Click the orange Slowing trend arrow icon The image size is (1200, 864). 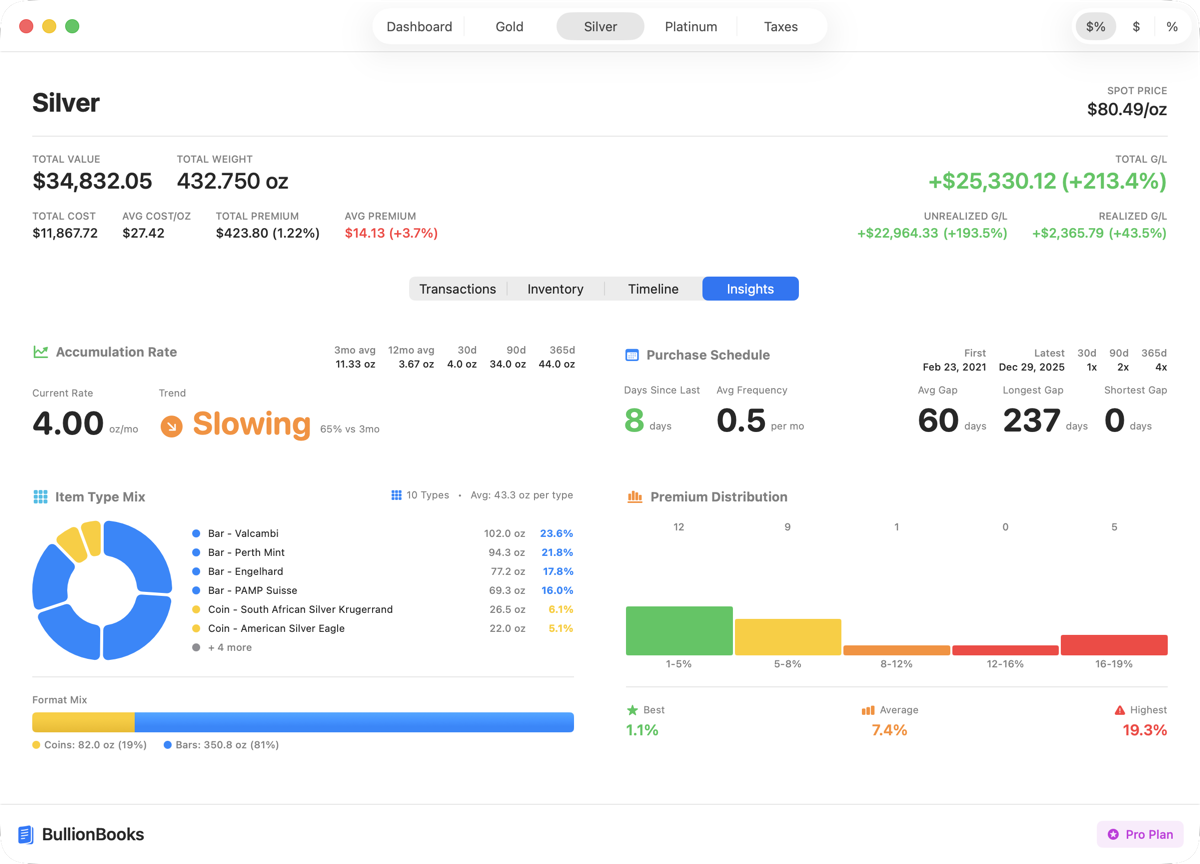(171, 426)
